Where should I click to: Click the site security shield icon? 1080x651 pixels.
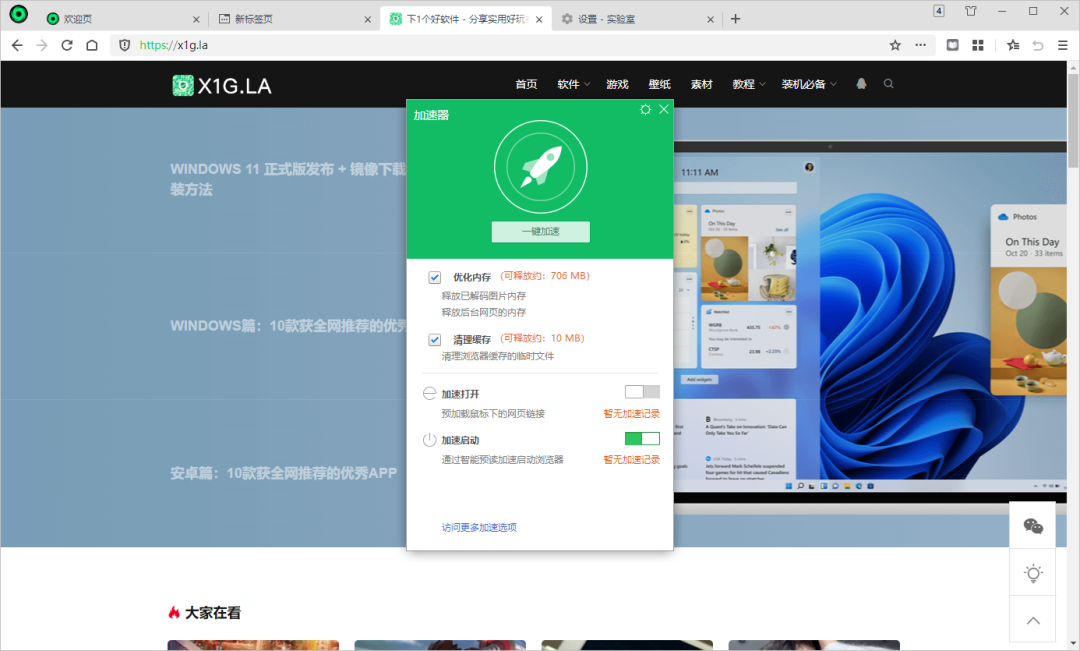coord(125,45)
